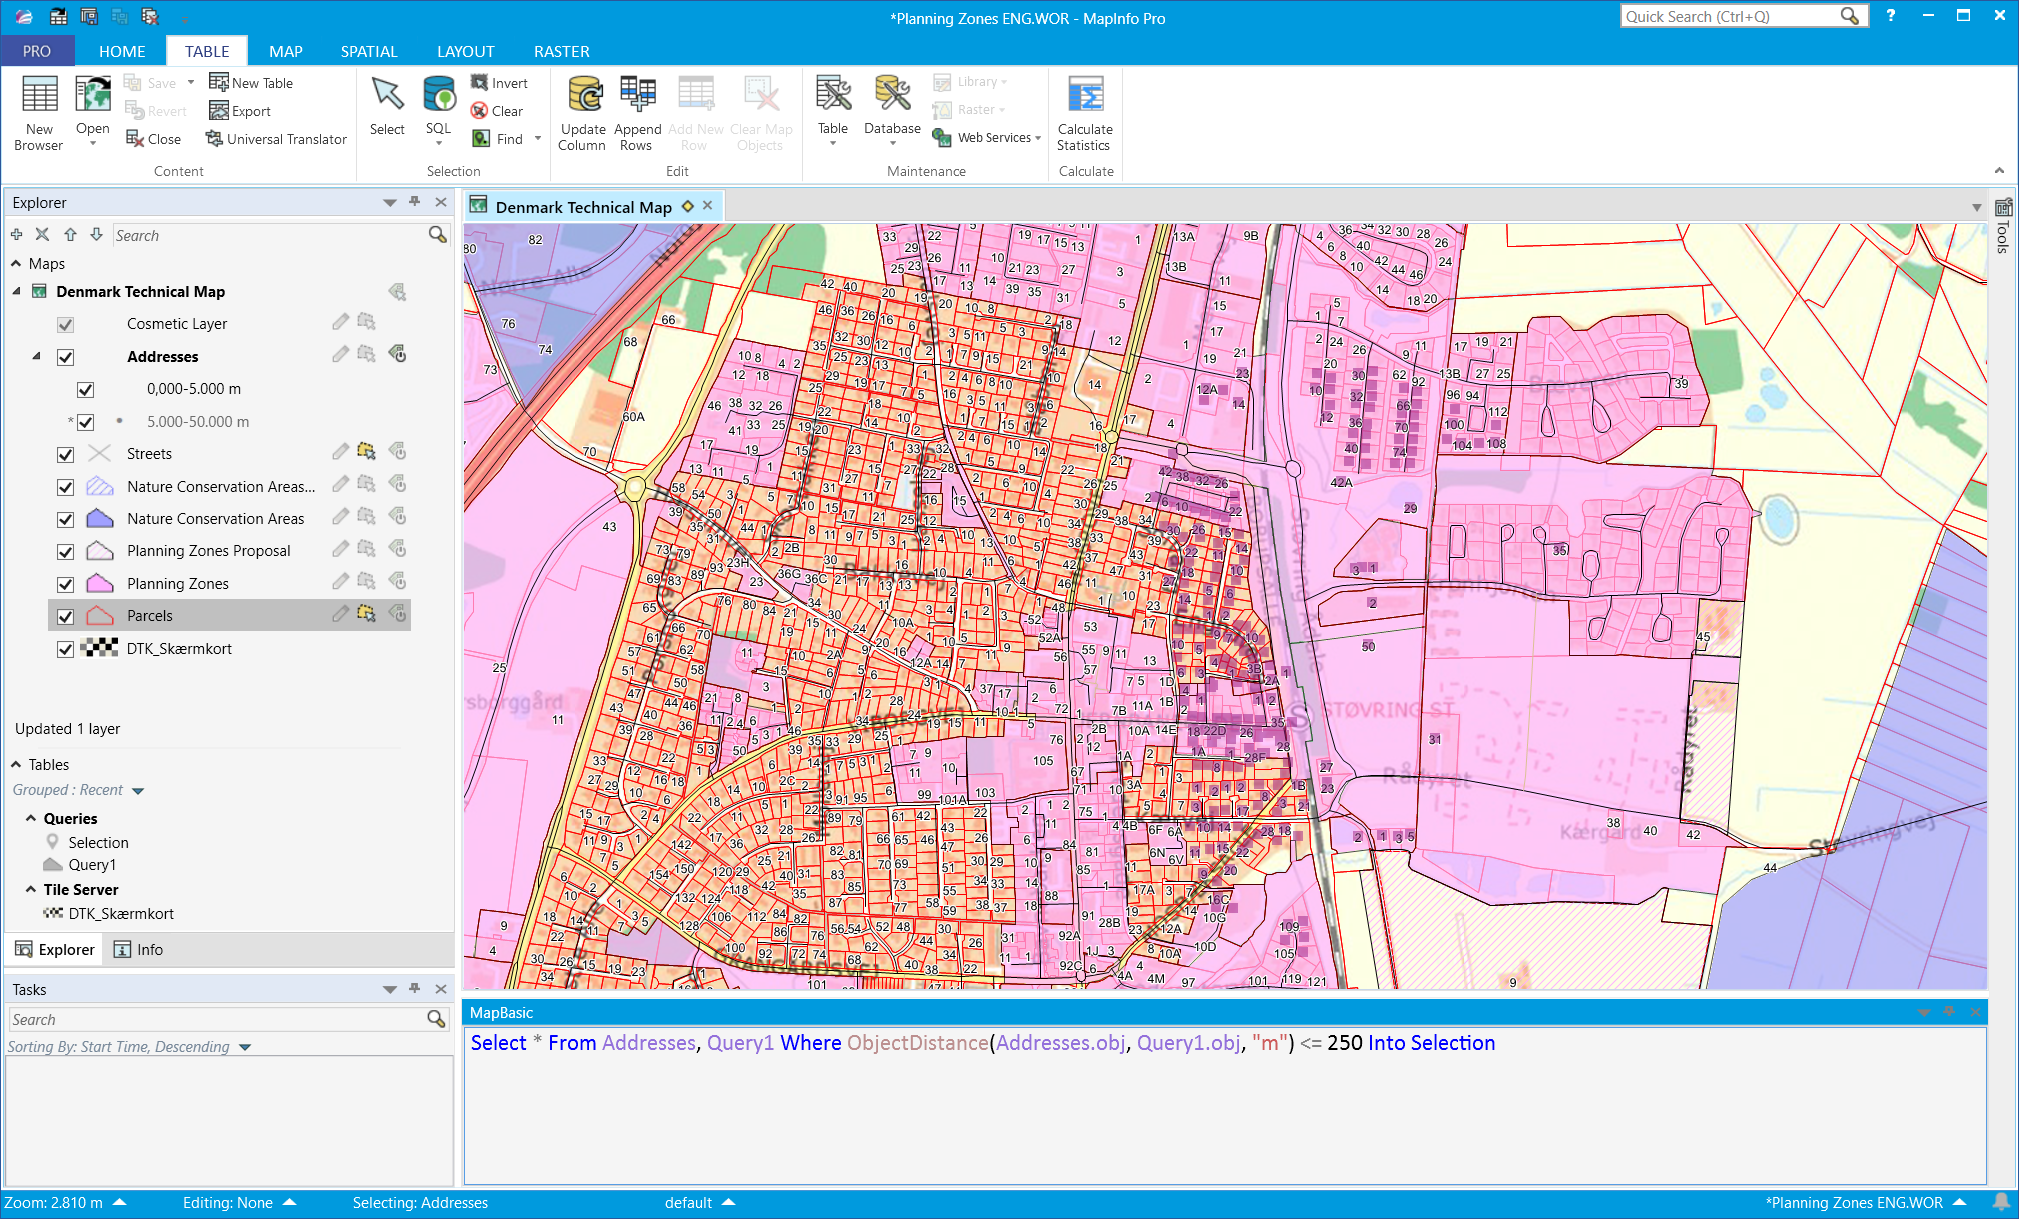
Task: Switch to the SPATIAL ribbon tab
Action: 368,51
